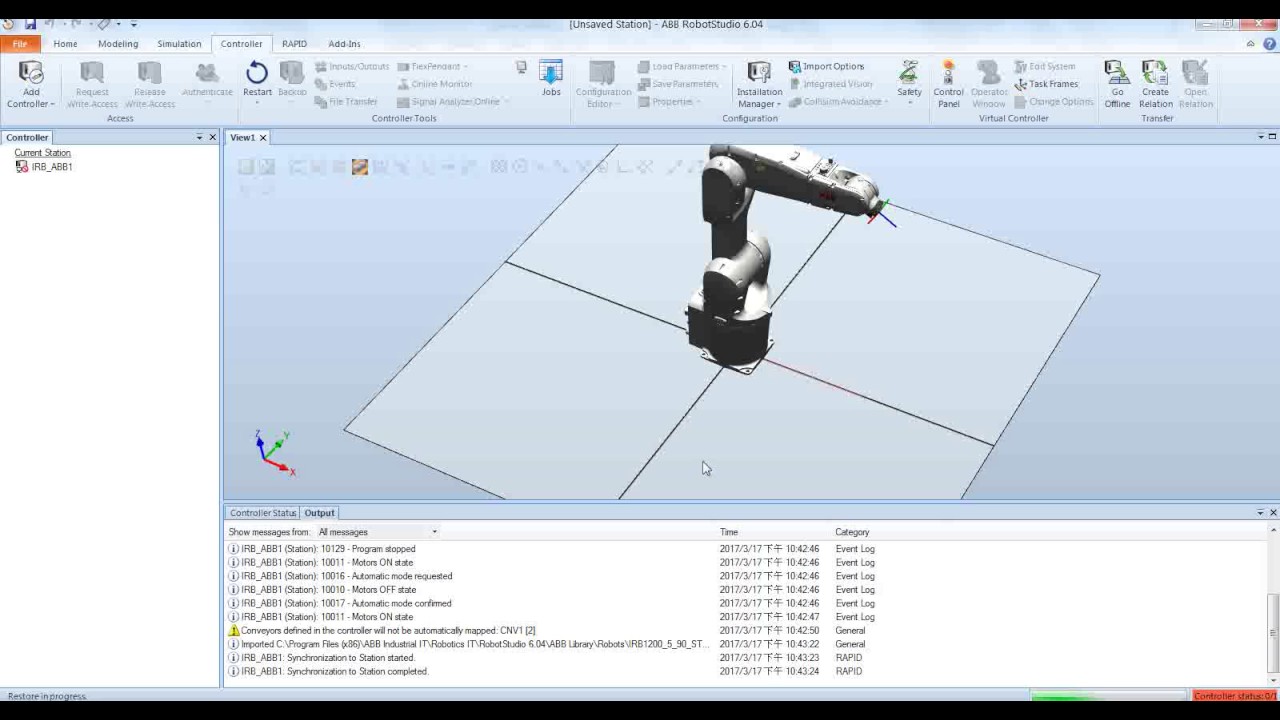Open Configuration Editor
The height and width of the screenshot is (720, 1280).
pos(603,84)
